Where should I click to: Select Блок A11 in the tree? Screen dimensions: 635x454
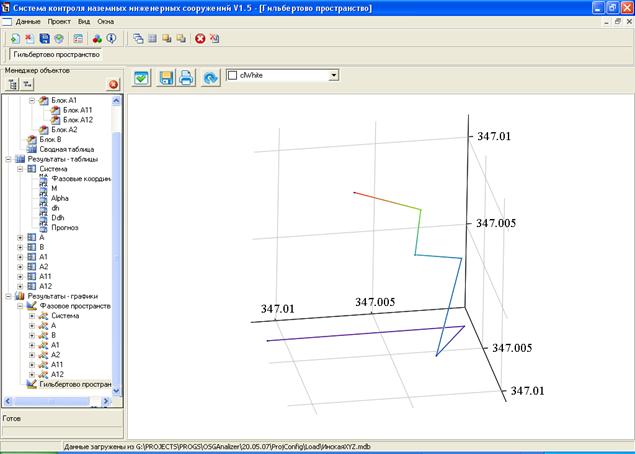[x=77, y=110]
